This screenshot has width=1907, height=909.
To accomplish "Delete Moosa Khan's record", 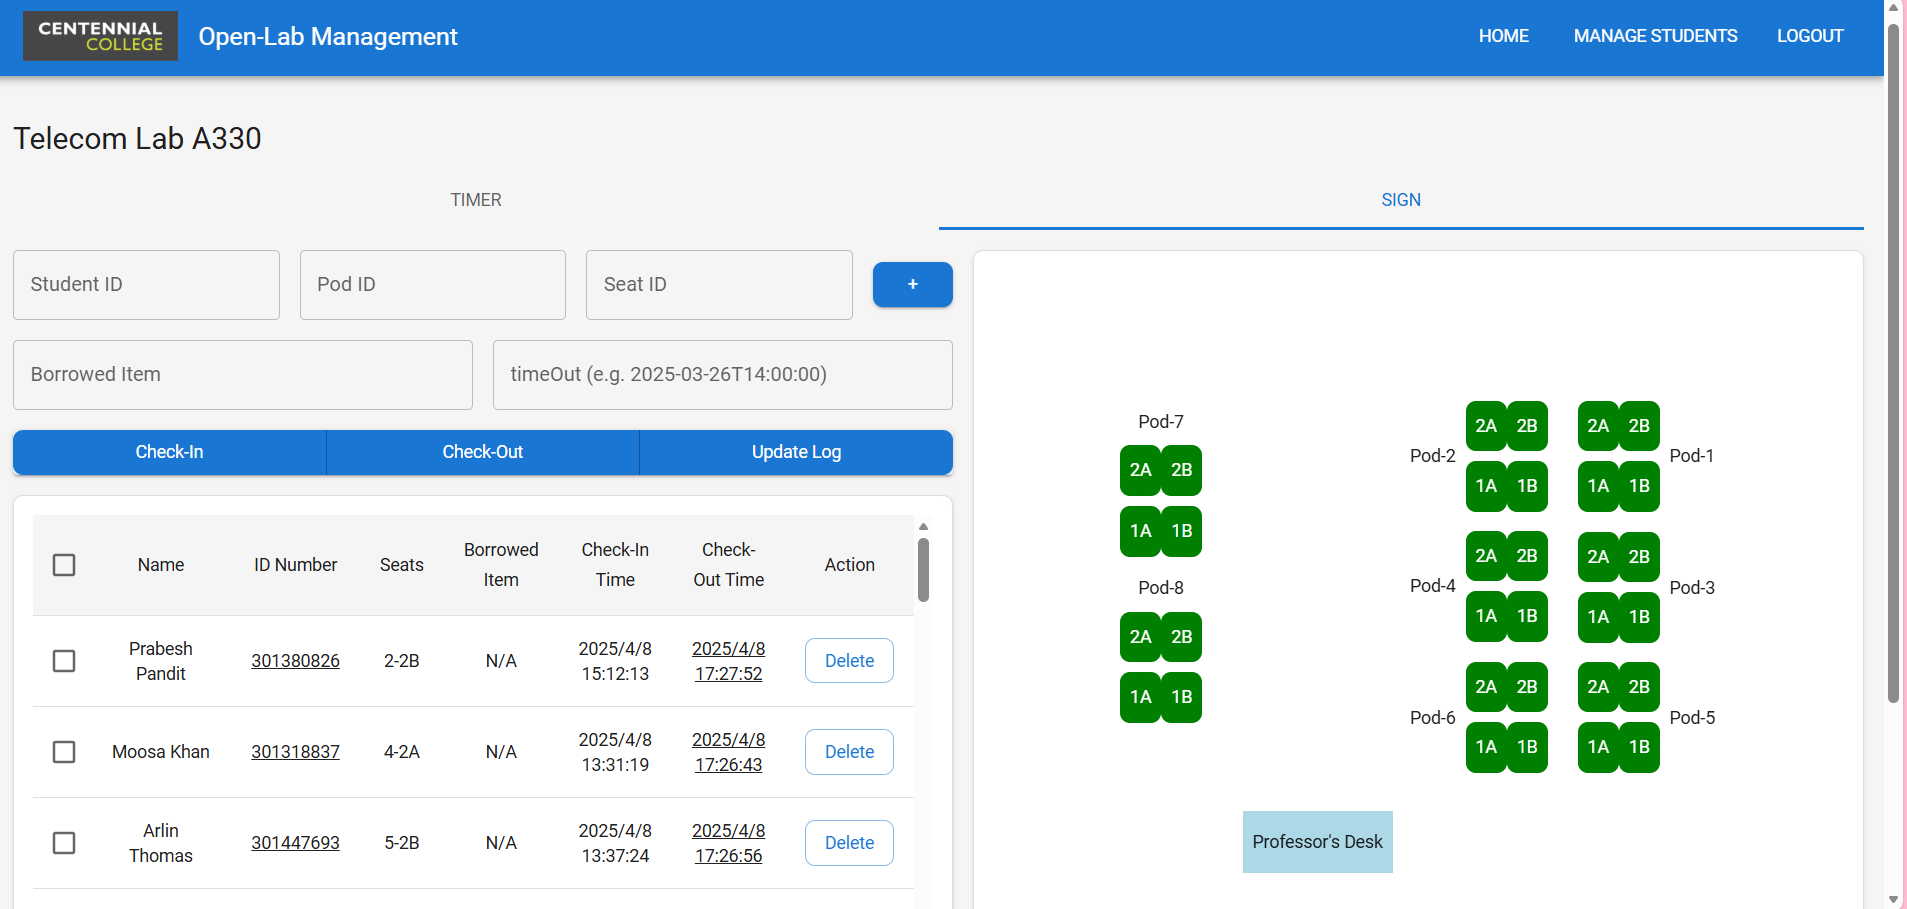I will click(x=848, y=751).
